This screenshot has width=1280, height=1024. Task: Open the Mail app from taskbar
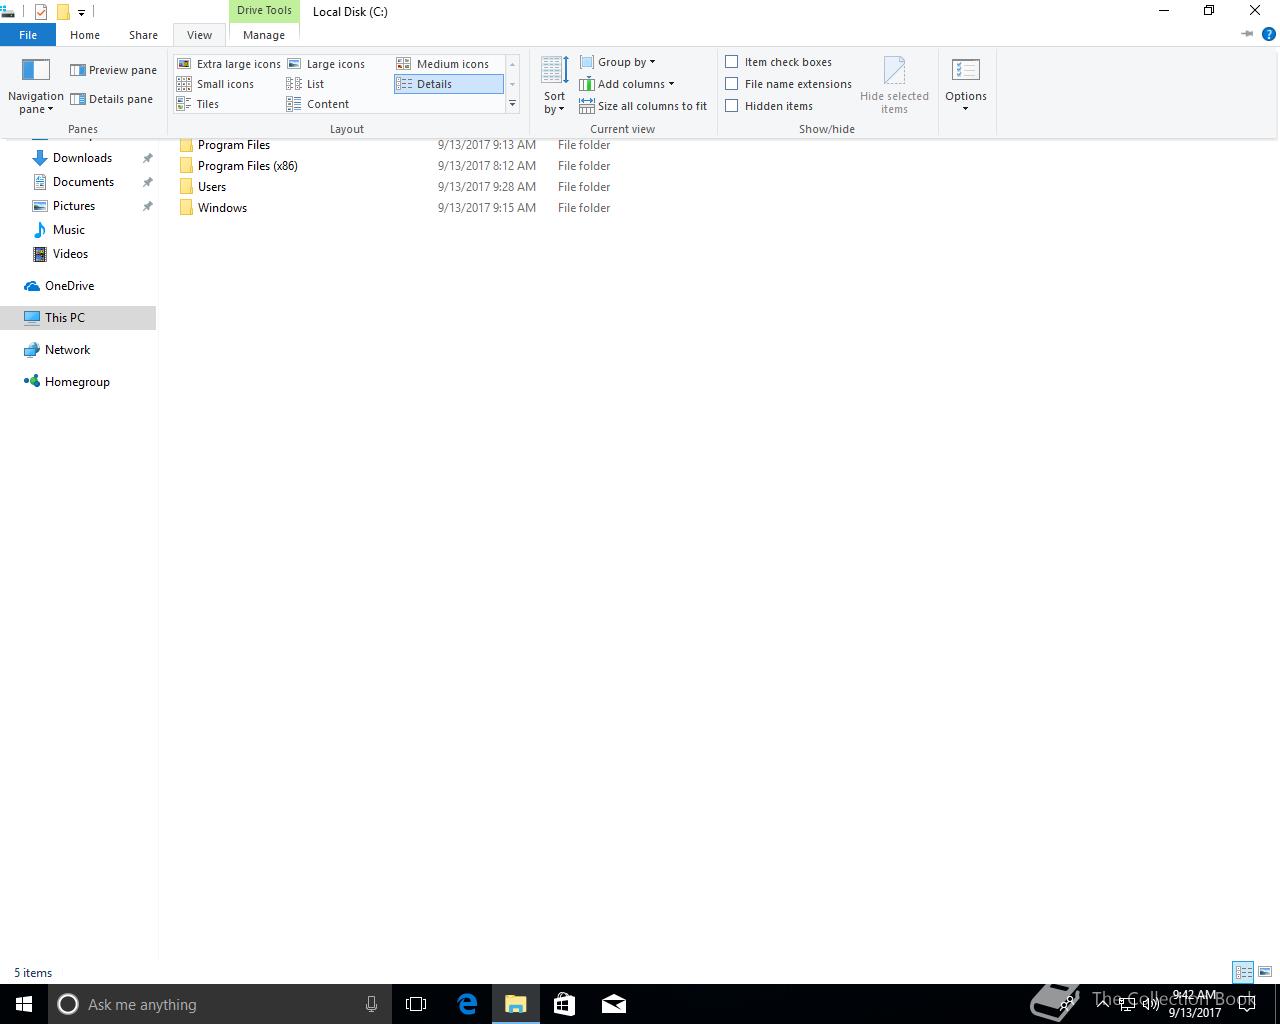pos(614,1004)
